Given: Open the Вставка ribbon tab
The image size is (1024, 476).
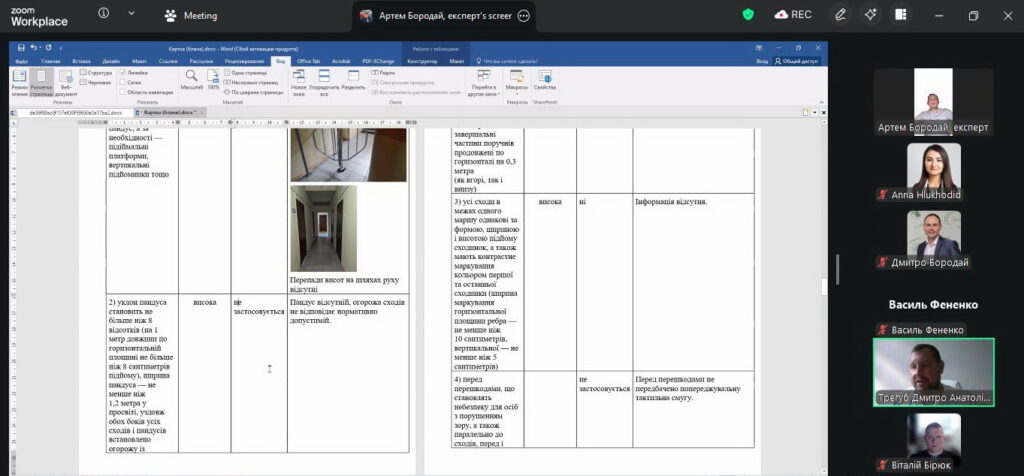Looking at the screenshot, I should 82,61.
